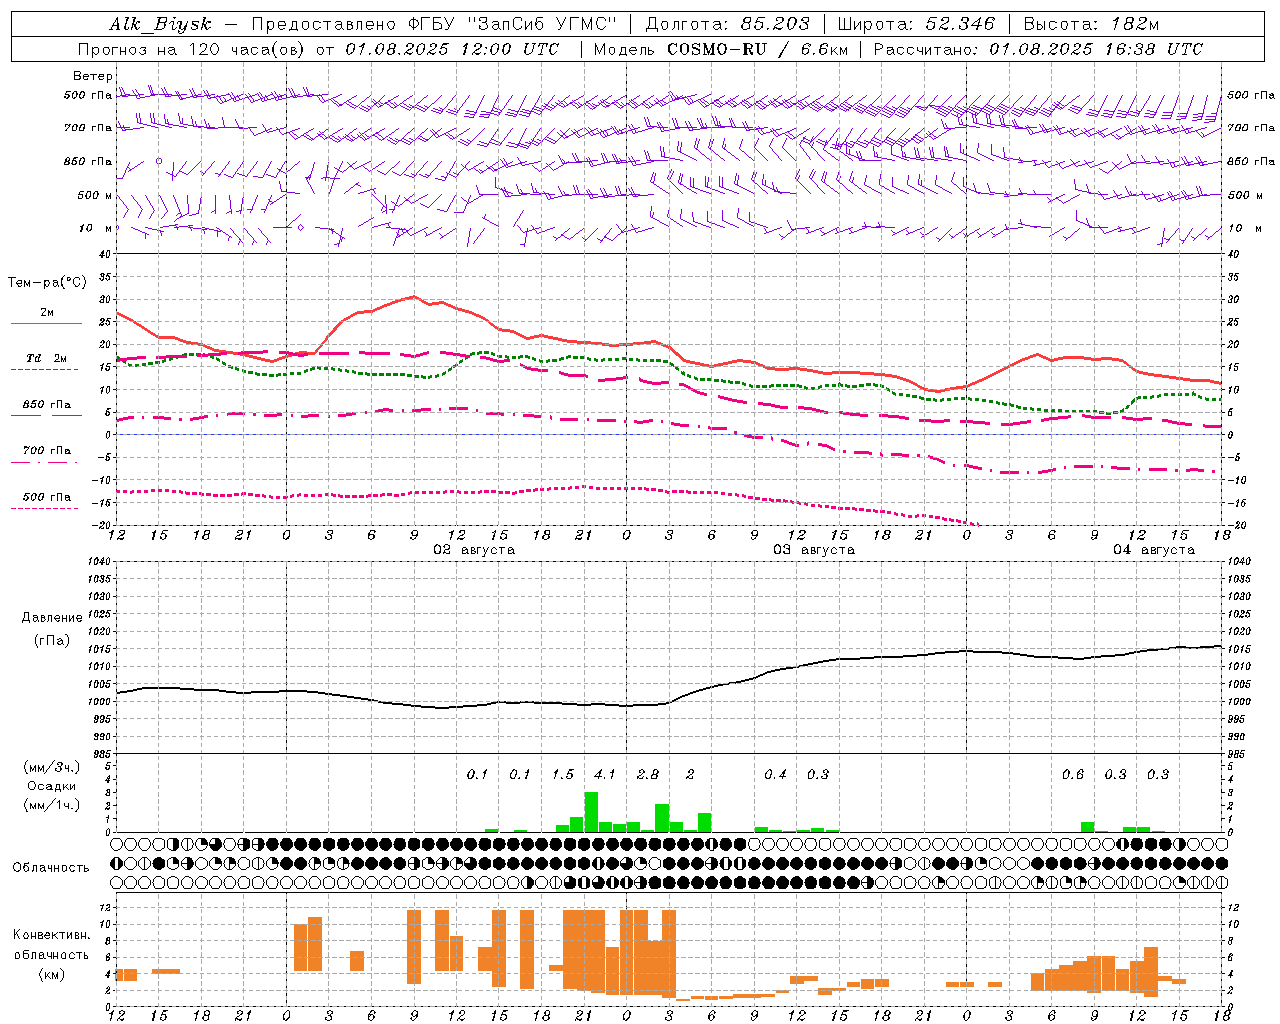Click the station name Alk_Biysk in header
The image size is (1280, 1024).
[x=160, y=24]
